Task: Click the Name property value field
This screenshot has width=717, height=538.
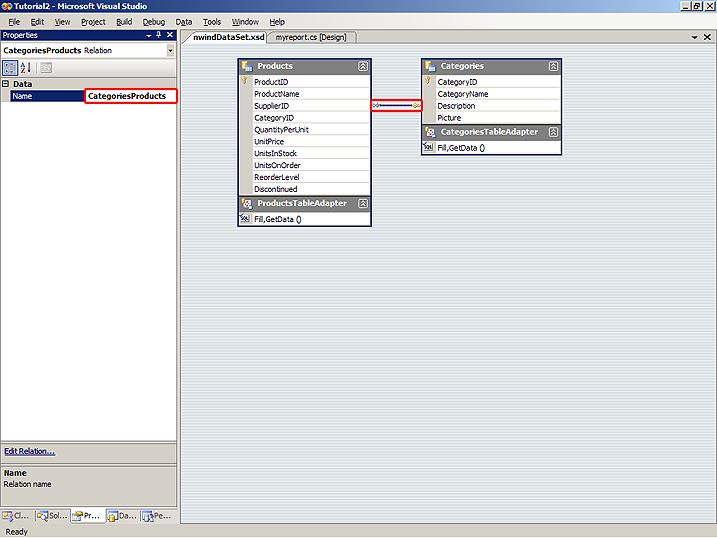Action: (130, 96)
